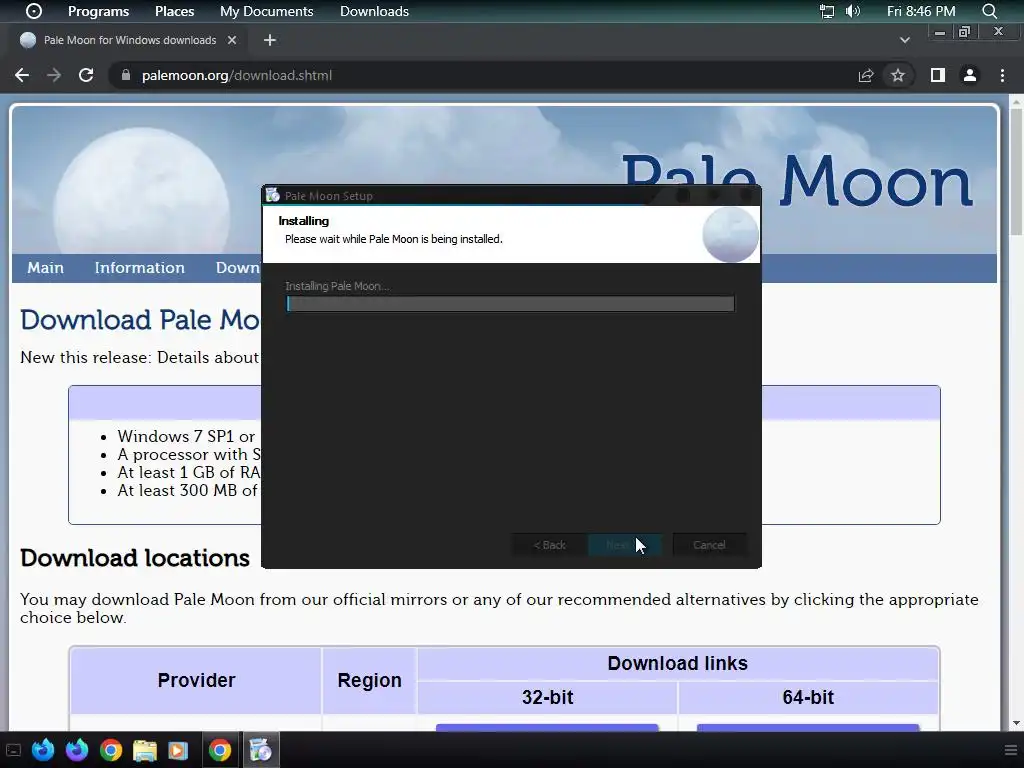This screenshot has height=768, width=1024.
Task: Open a new browser tab
Action: pyautogui.click(x=270, y=40)
